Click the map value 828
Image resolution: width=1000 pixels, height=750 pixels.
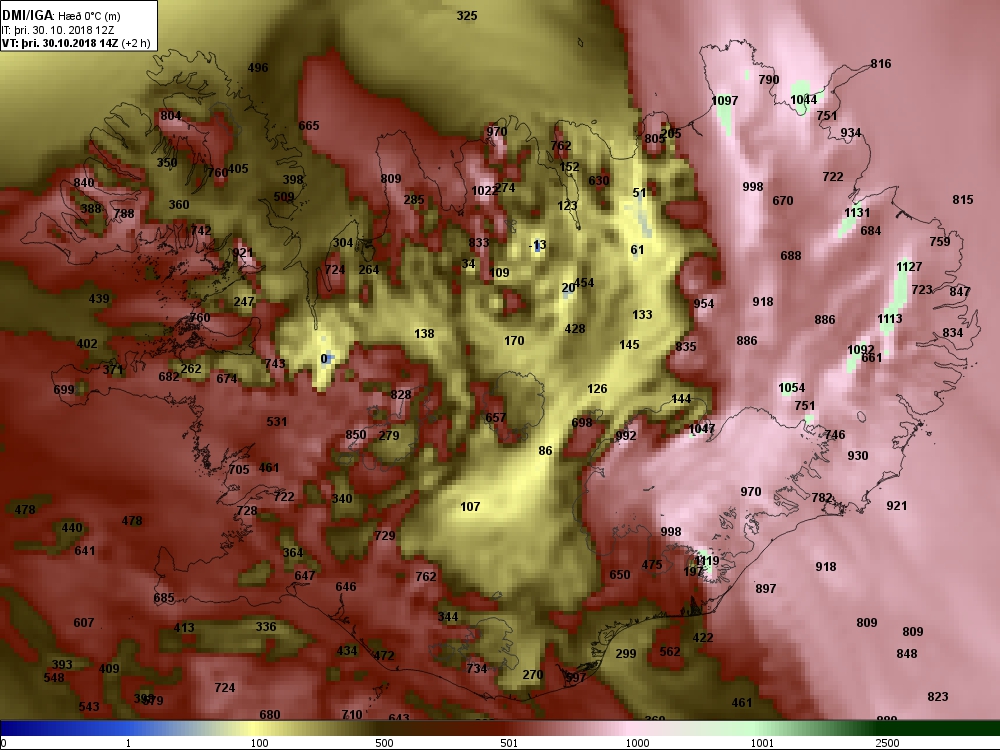tap(401, 394)
